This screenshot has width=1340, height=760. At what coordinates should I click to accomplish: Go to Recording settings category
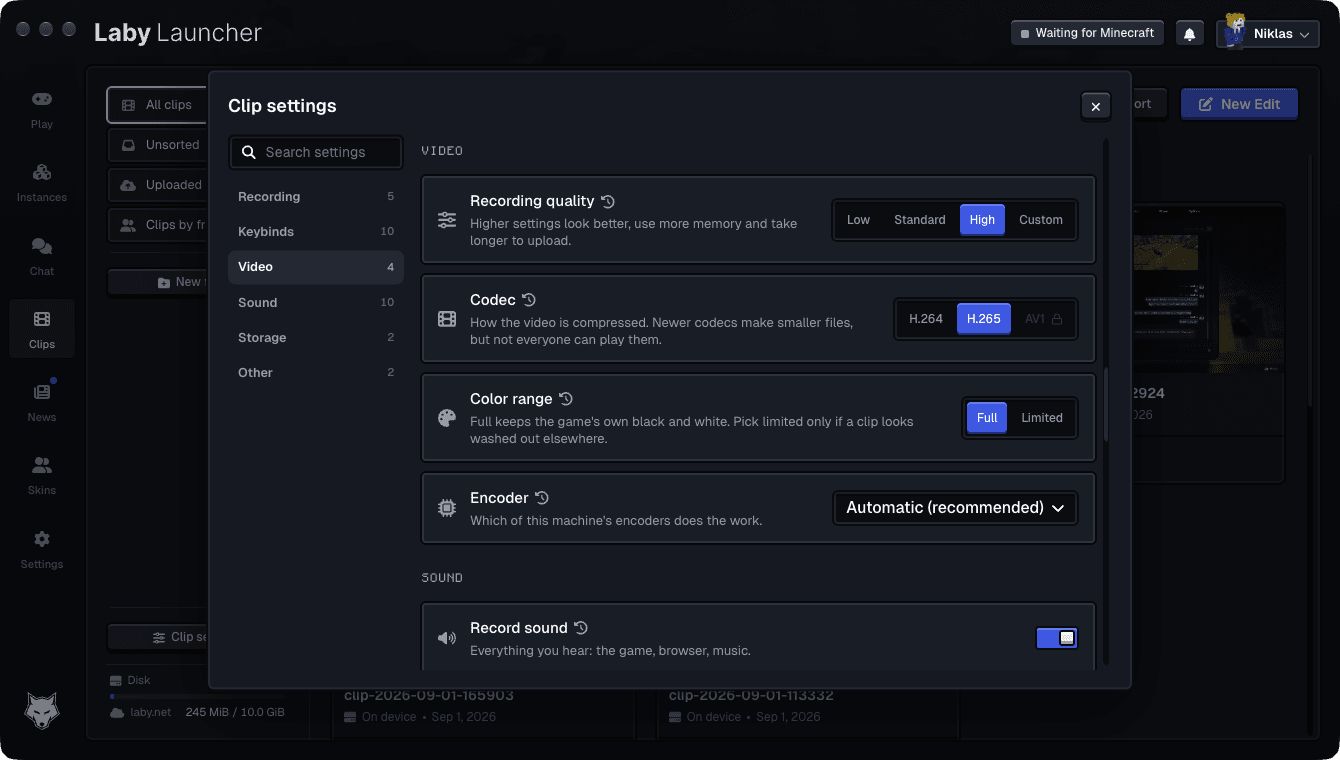[x=316, y=197]
